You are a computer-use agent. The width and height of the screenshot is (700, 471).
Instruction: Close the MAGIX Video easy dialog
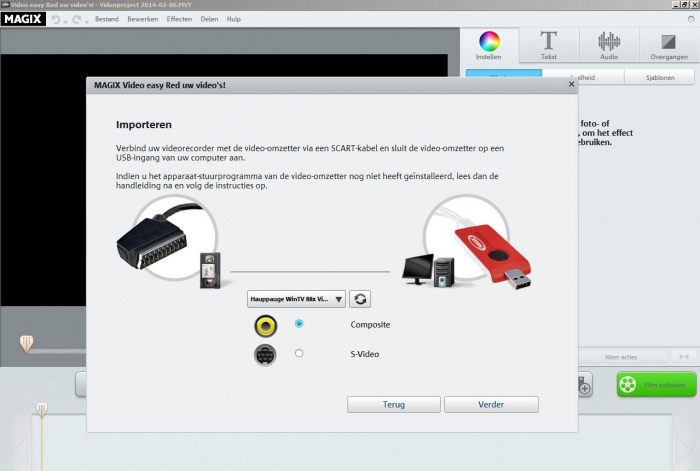[571, 84]
